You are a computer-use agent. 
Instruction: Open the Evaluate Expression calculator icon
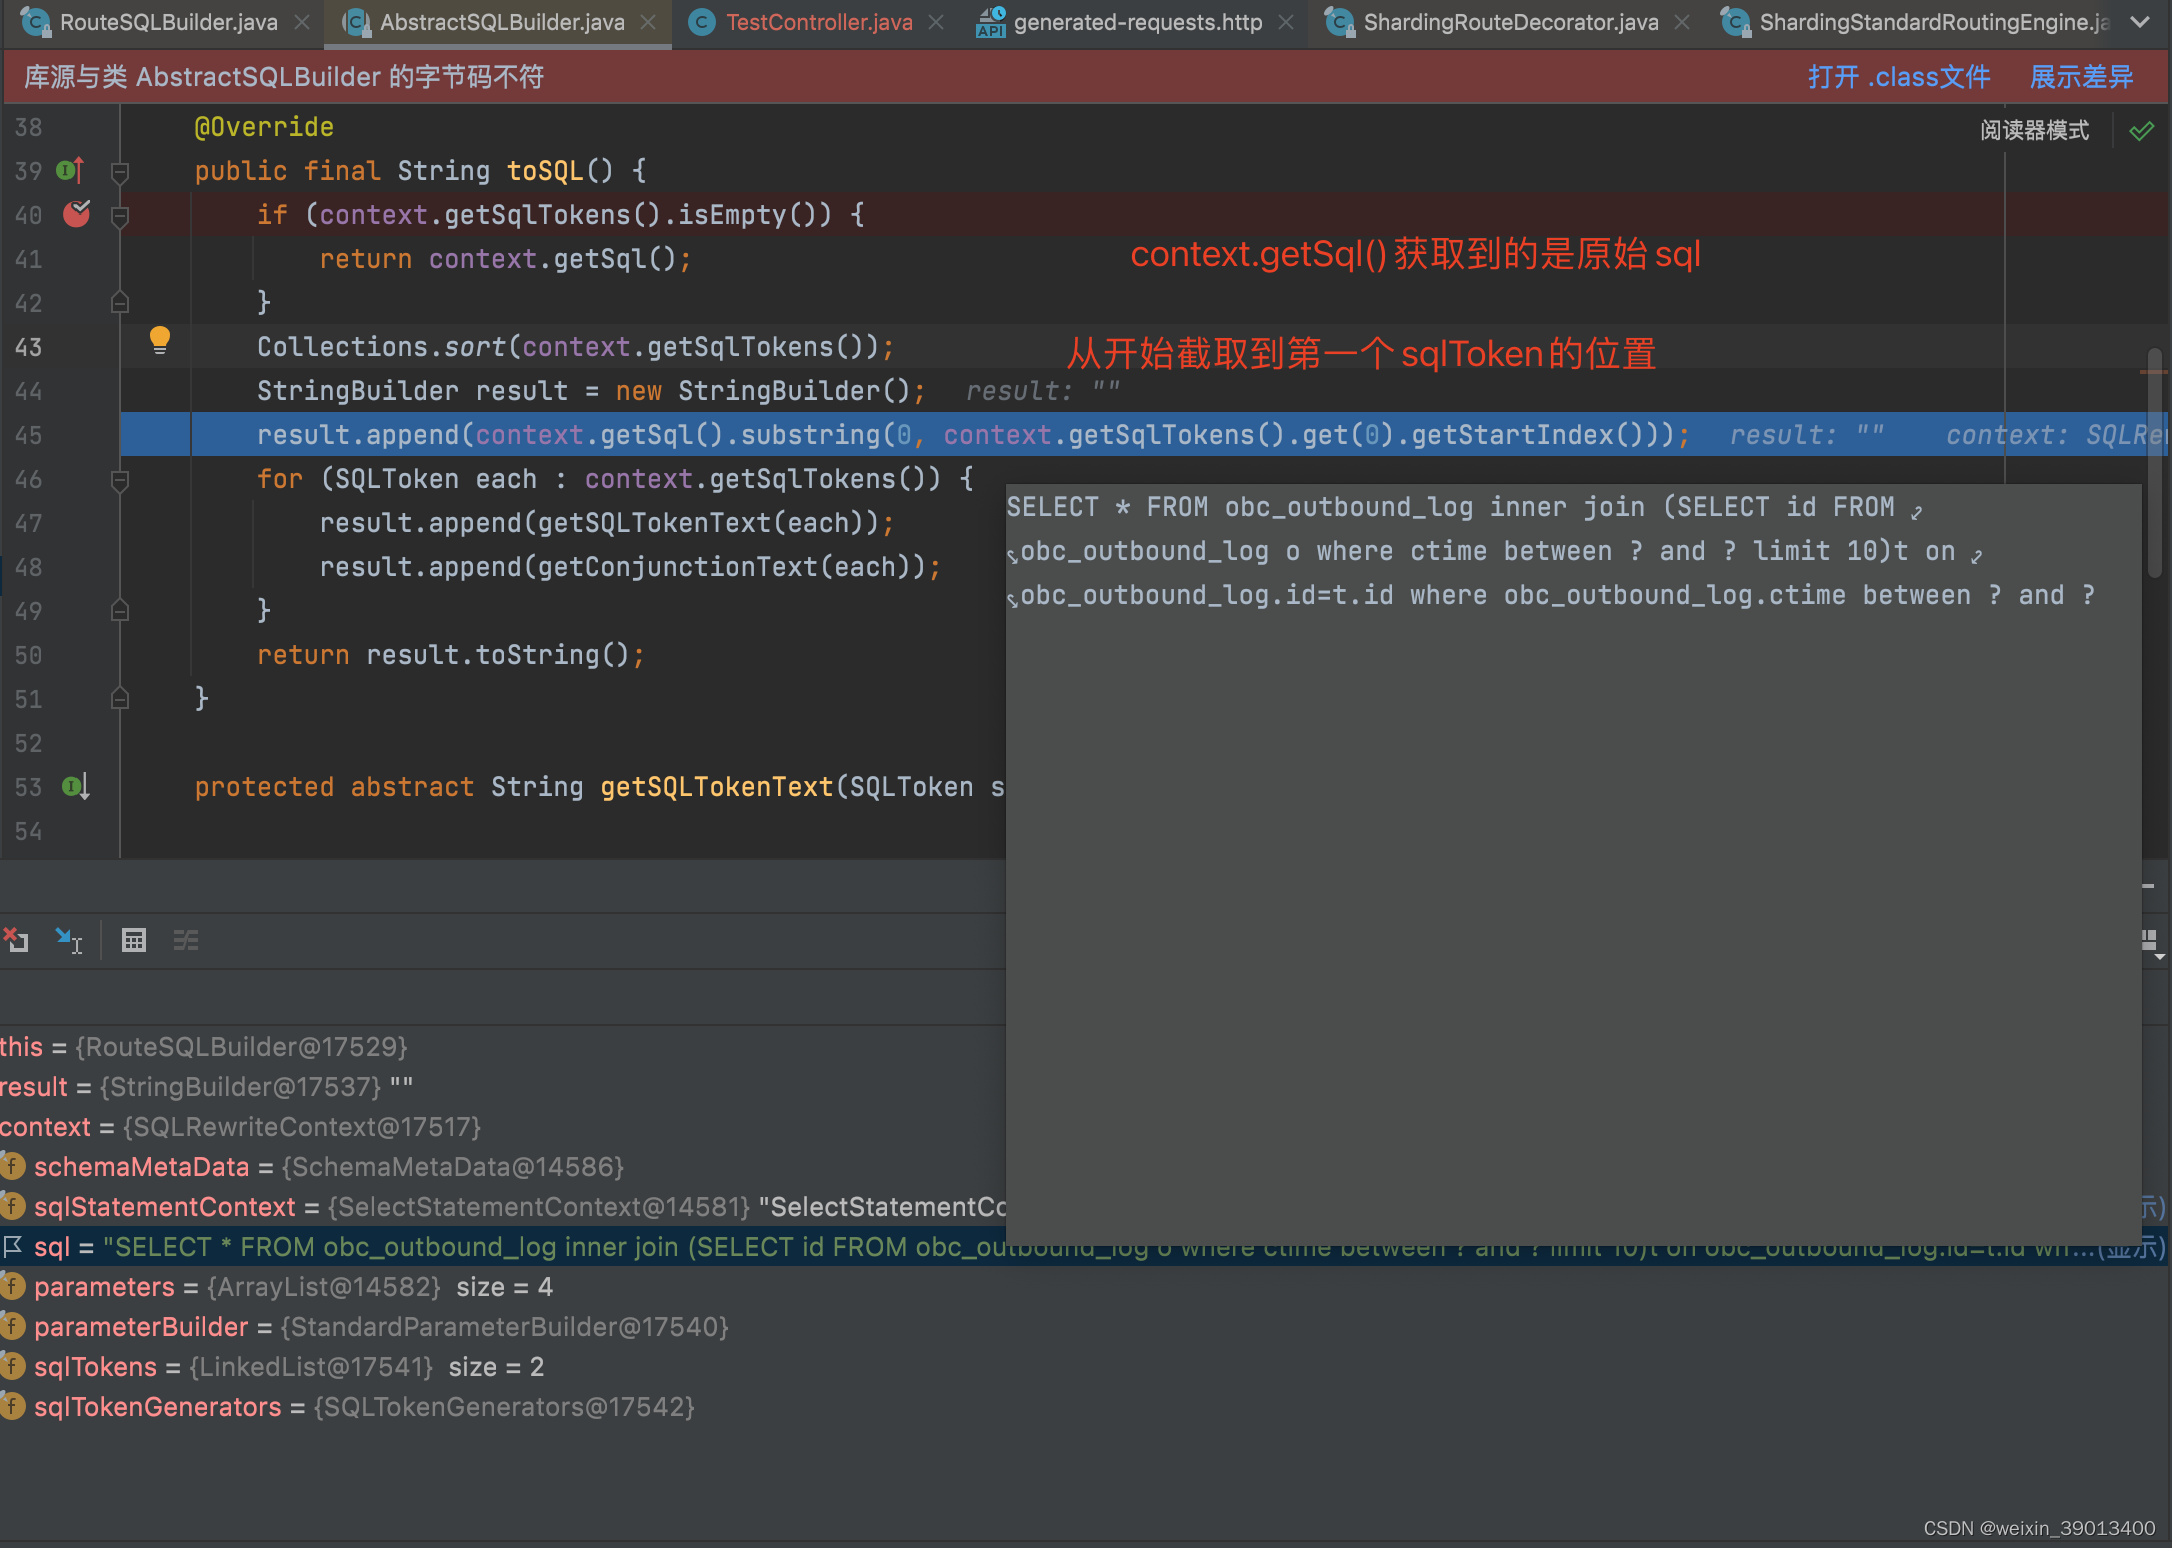(134, 940)
